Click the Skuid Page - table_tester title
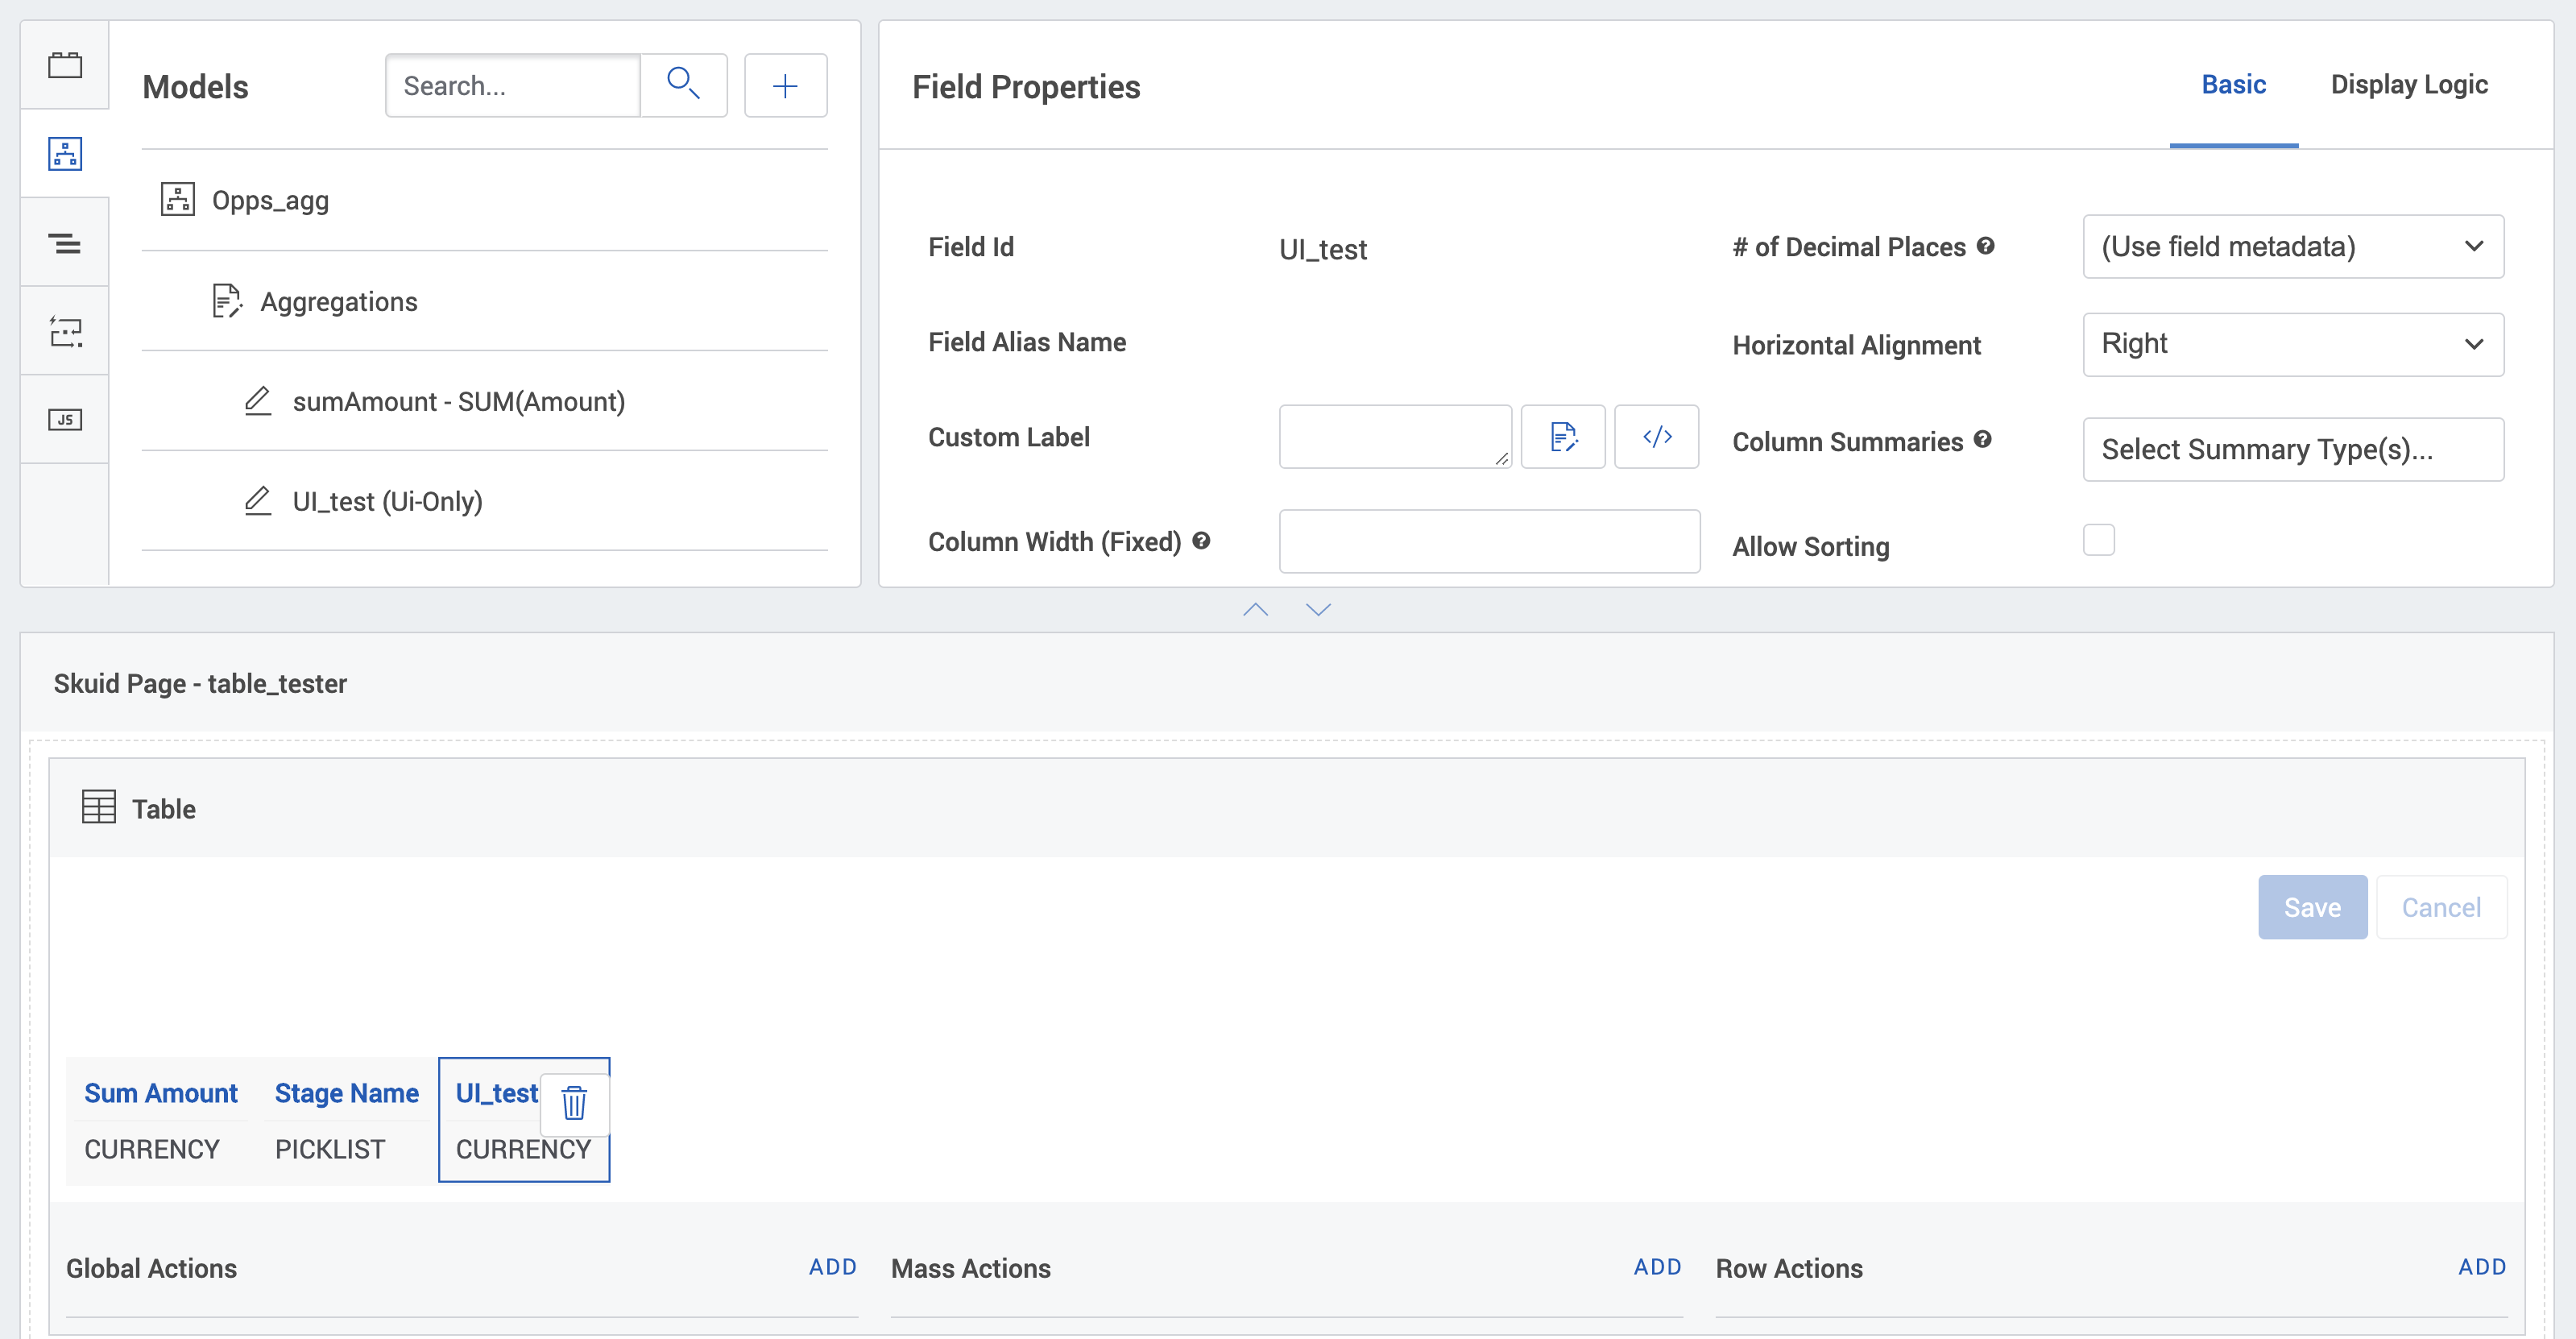This screenshot has height=1339, width=2576. tap(200, 683)
